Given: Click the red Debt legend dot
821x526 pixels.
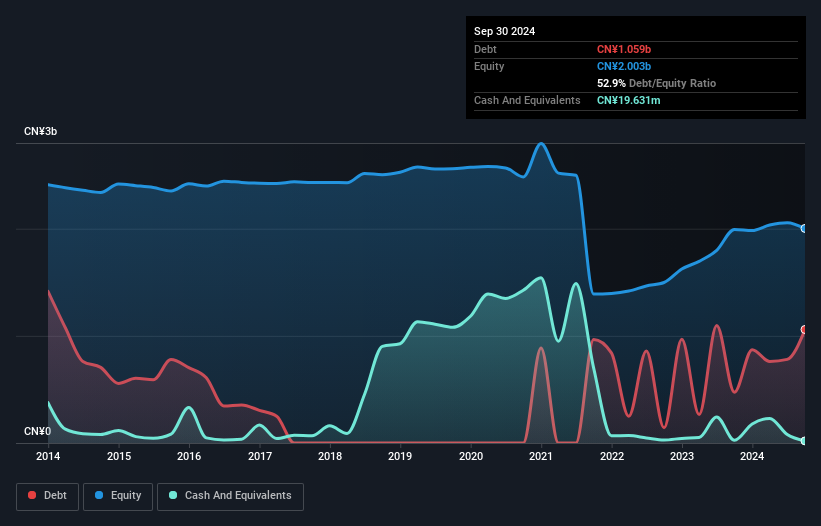Looking at the screenshot, I should click(x=32, y=495).
